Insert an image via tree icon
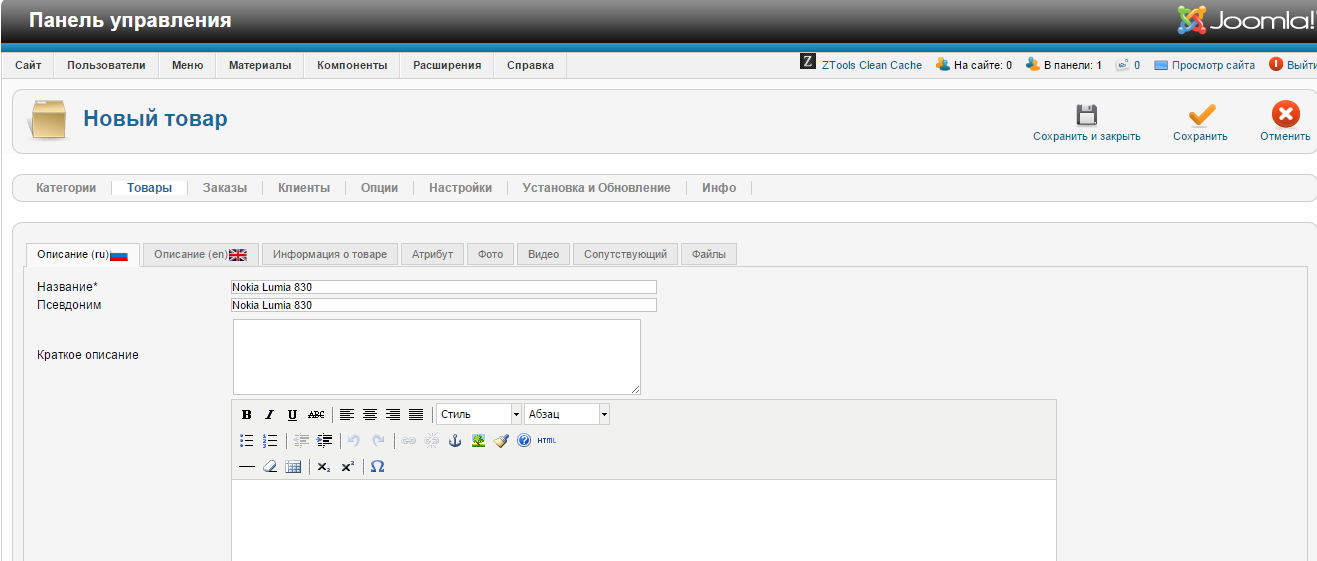The width and height of the screenshot is (1317, 561). pos(478,440)
